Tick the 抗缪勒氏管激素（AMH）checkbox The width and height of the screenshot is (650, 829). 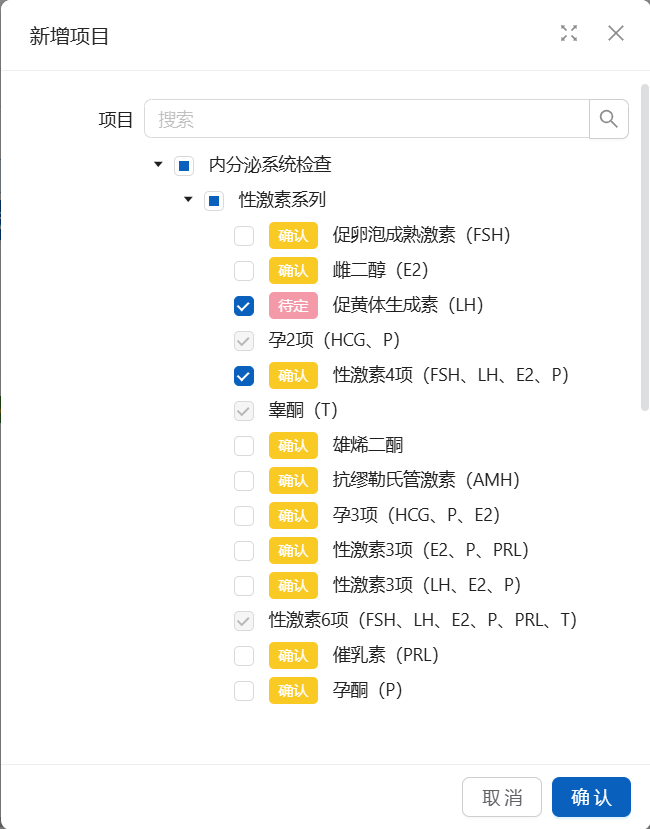(244, 481)
